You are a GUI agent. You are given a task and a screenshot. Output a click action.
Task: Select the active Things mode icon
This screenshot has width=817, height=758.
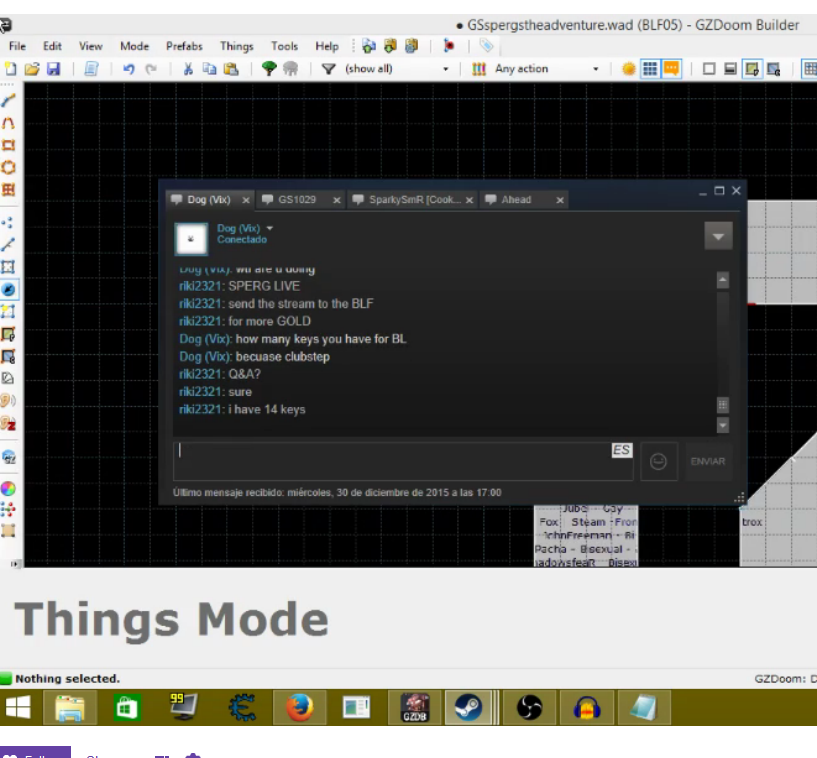(x=9, y=290)
